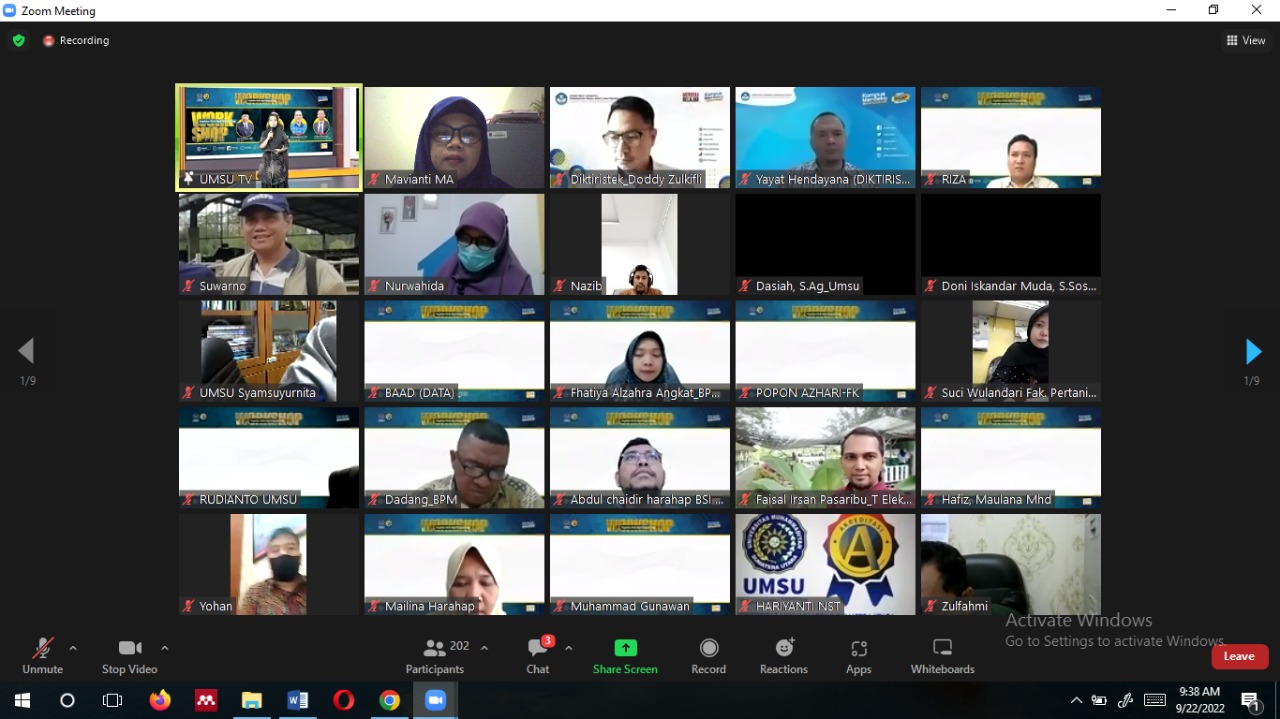1280x719 pixels.
Task: Open the Windows Start menu
Action: pos(22,700)
